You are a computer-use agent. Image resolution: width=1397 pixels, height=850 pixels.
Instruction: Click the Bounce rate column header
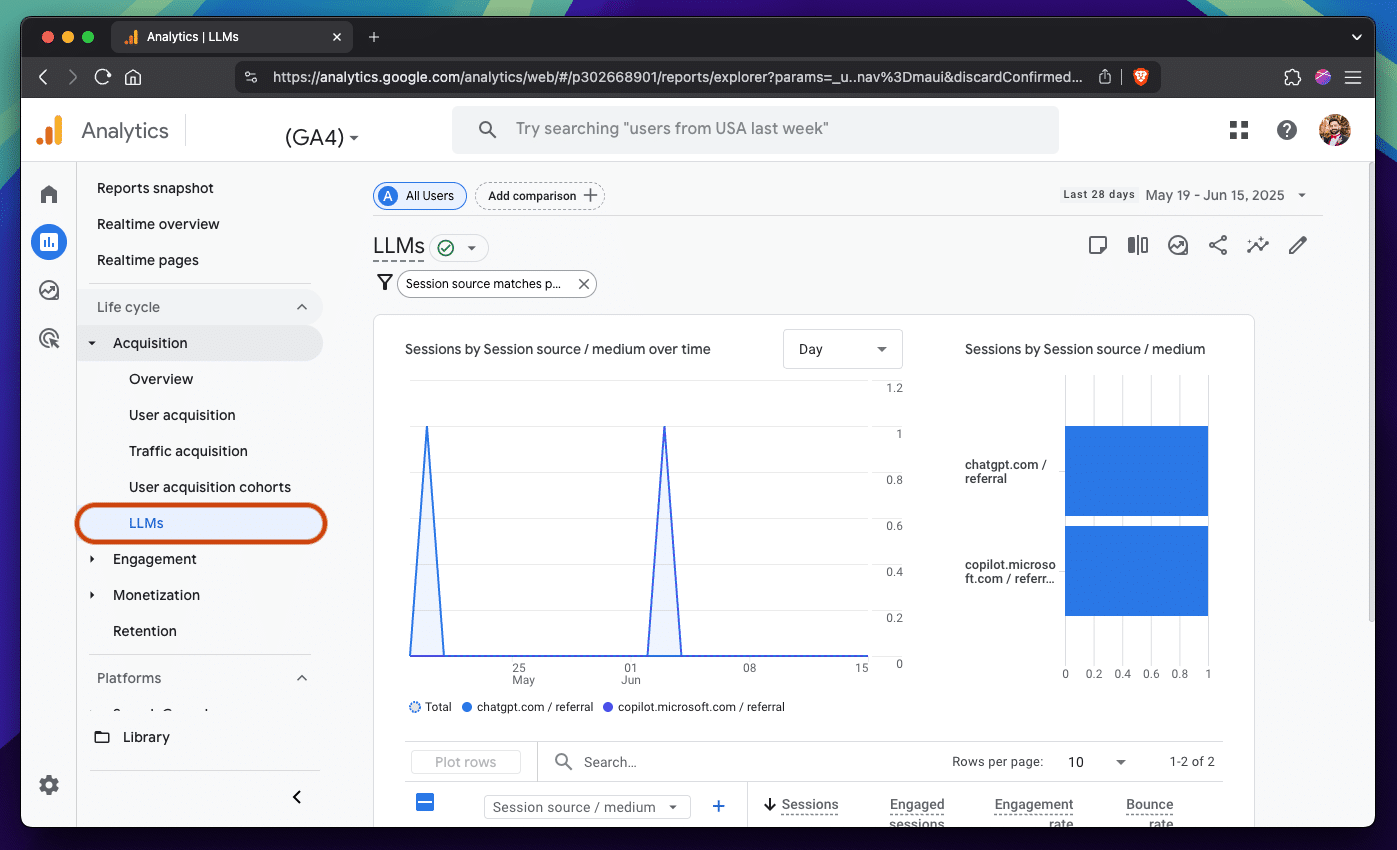(1150, 812)
